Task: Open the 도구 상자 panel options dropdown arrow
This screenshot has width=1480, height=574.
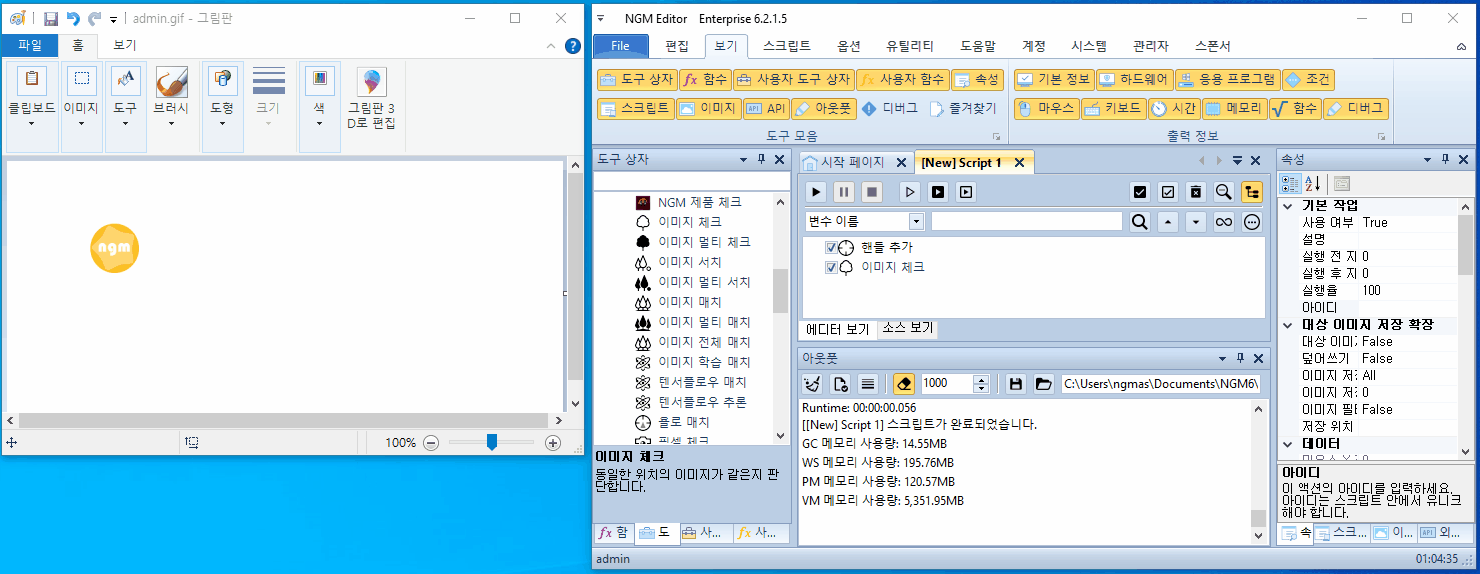Action: (743, 160)
